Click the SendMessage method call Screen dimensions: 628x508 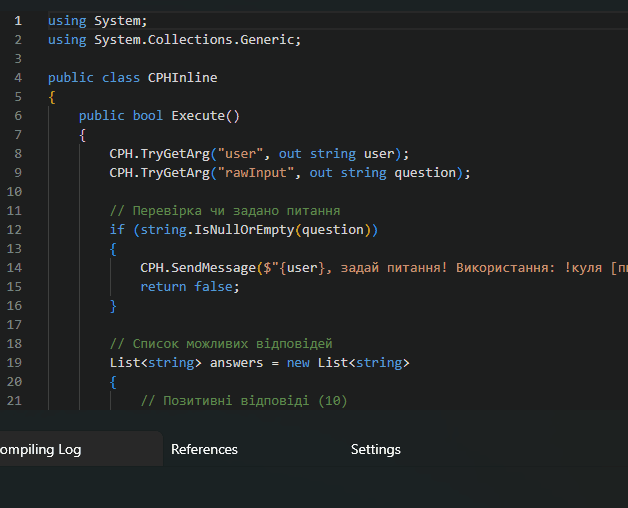(213, 267)
